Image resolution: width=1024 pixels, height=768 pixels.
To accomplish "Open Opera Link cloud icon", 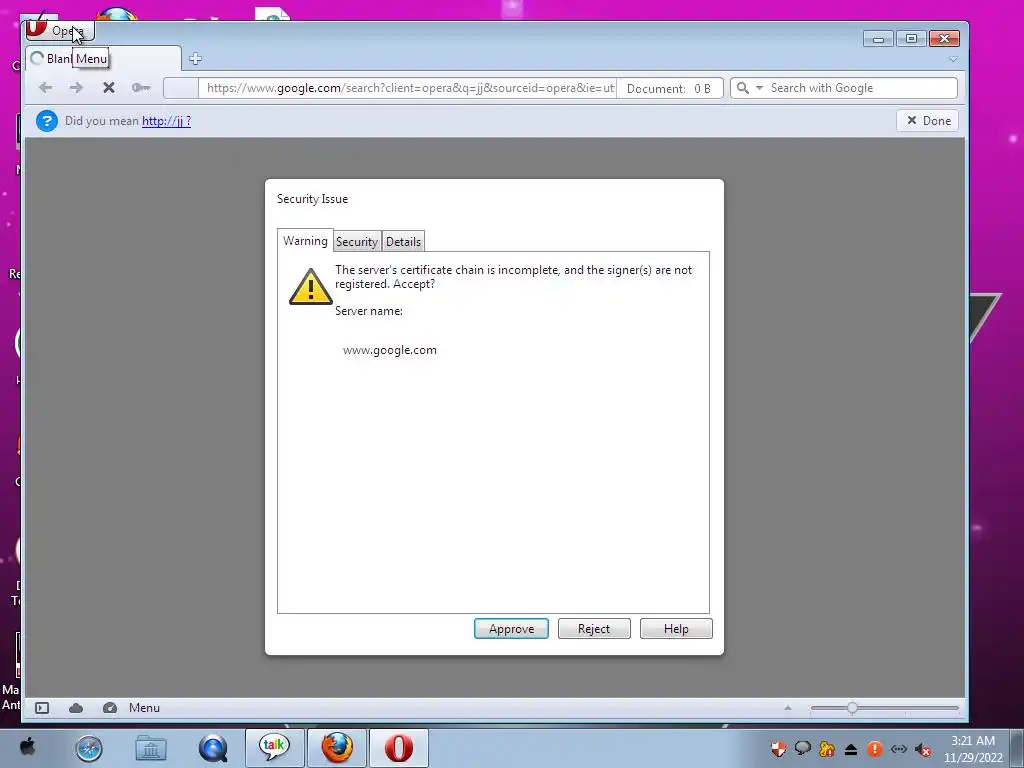I will click(x=76, y=708).
